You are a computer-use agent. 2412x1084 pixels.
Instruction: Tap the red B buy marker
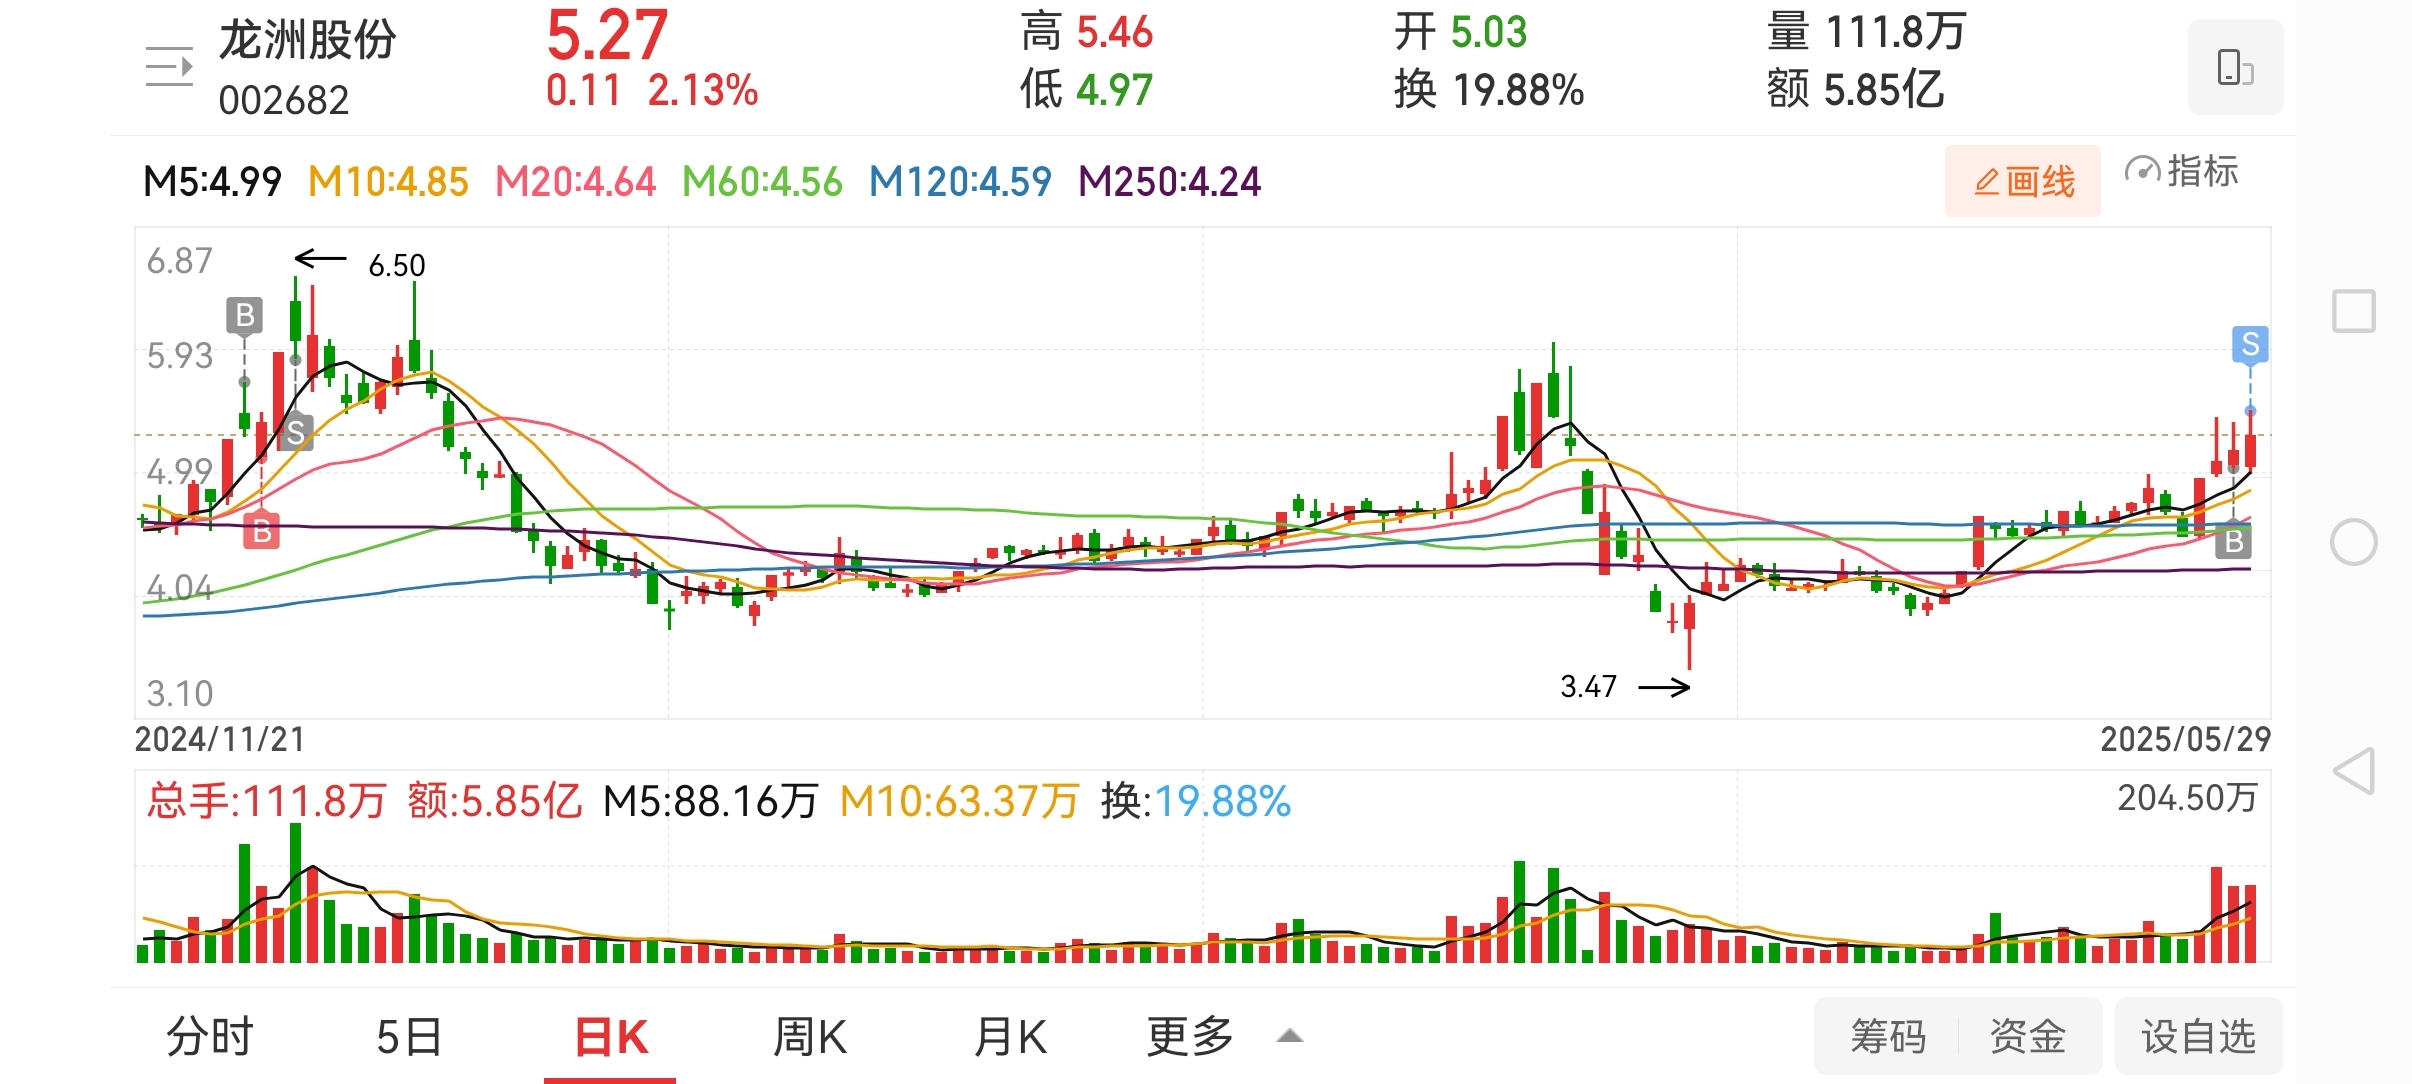pos(261,531)
